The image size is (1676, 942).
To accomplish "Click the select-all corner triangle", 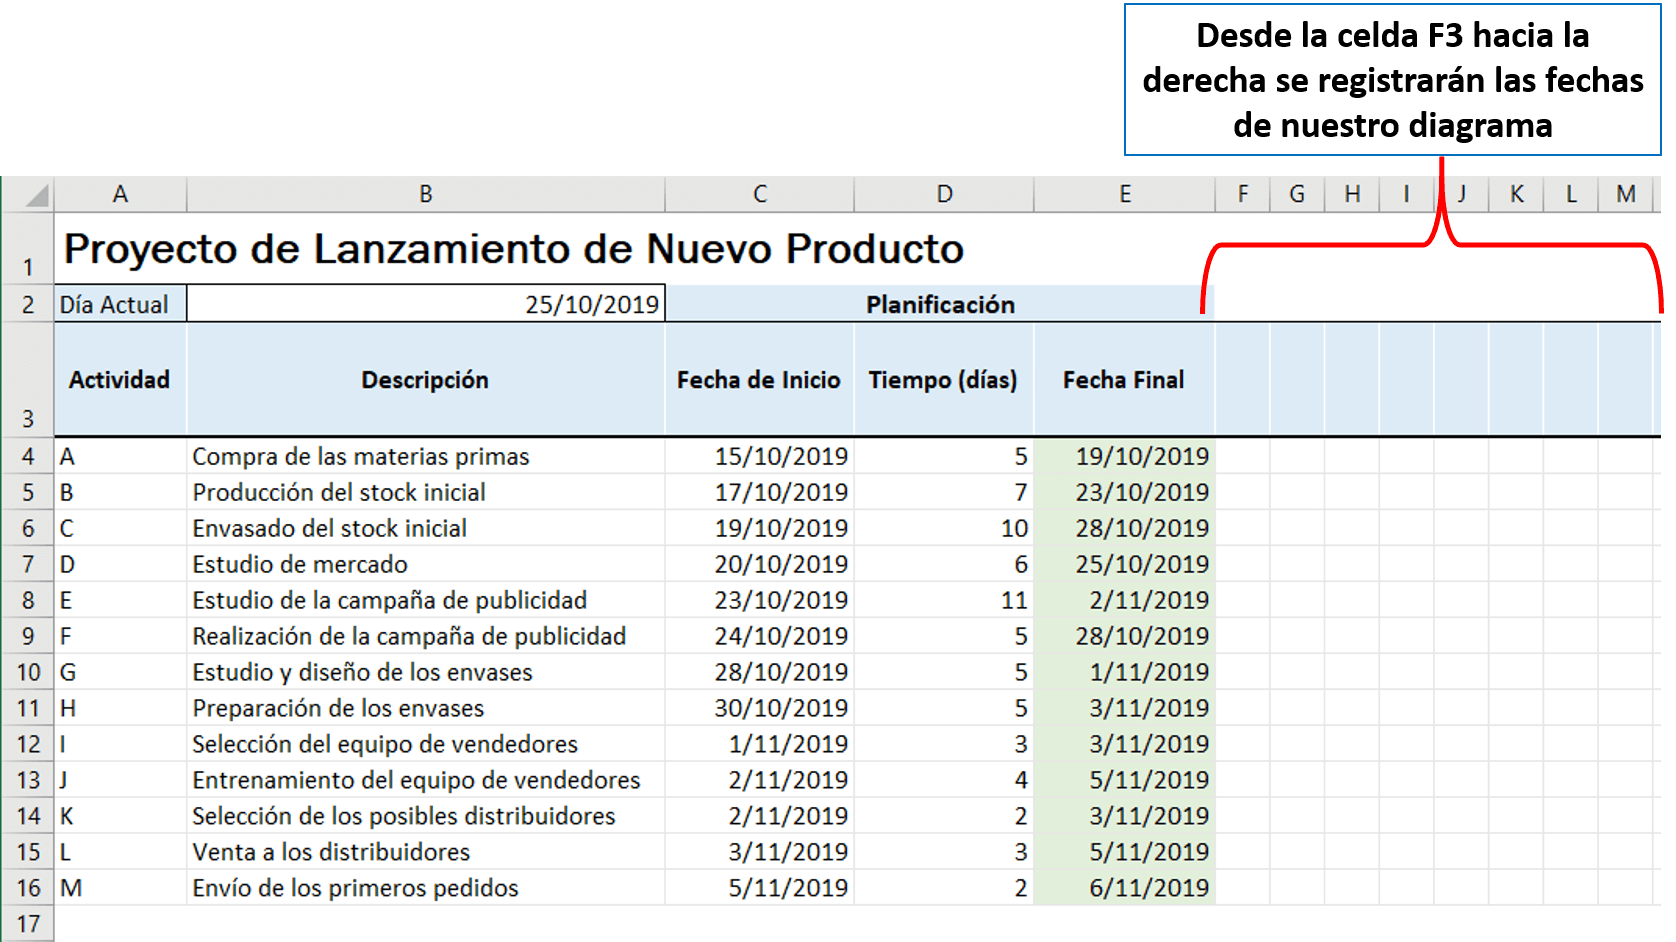I will 37,195.
